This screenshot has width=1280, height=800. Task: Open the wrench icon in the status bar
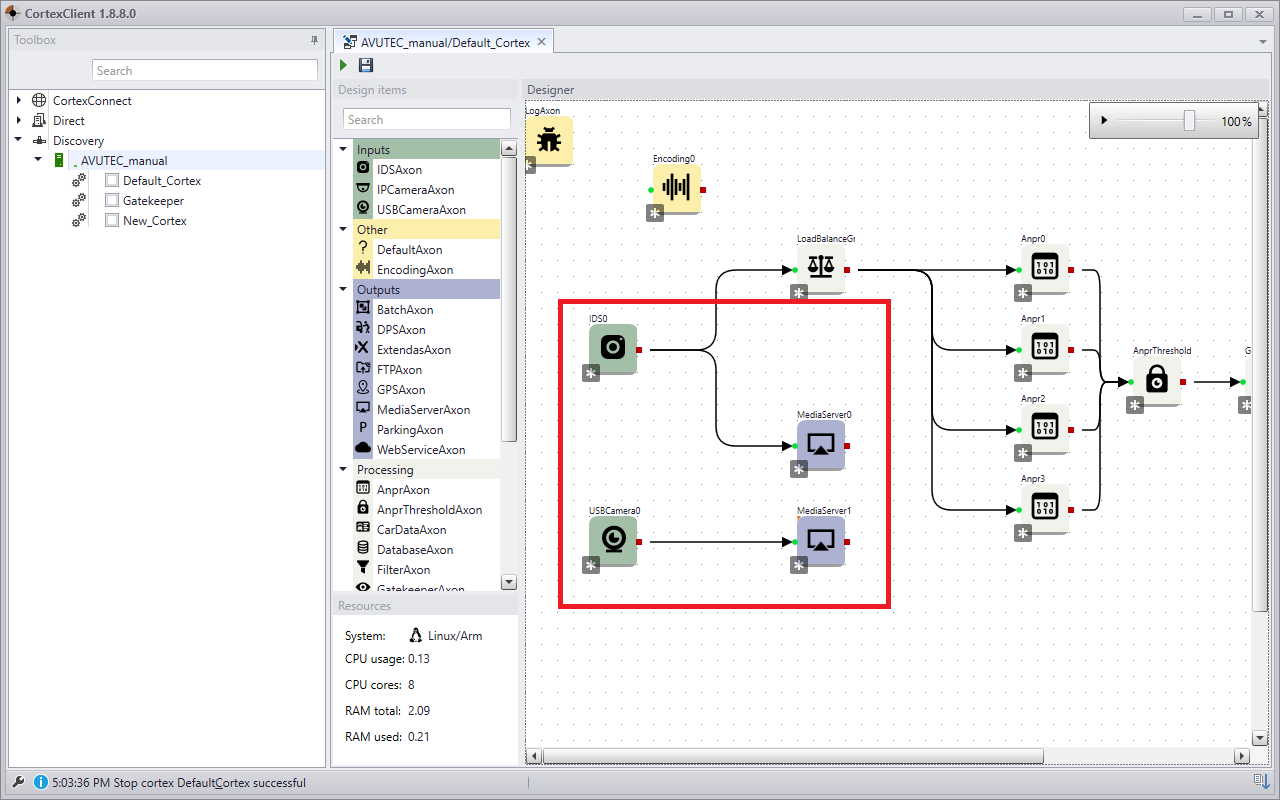click(18, 782)
